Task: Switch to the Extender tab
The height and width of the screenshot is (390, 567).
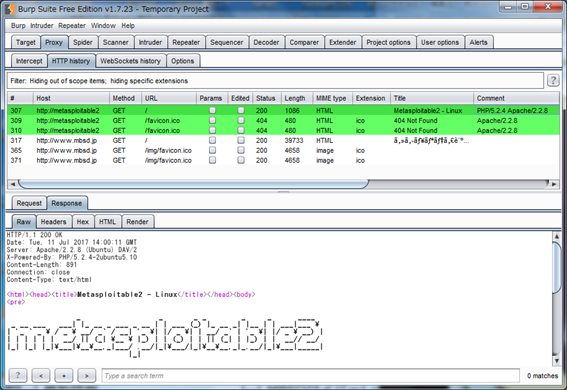Action: [x=342, y=42]
